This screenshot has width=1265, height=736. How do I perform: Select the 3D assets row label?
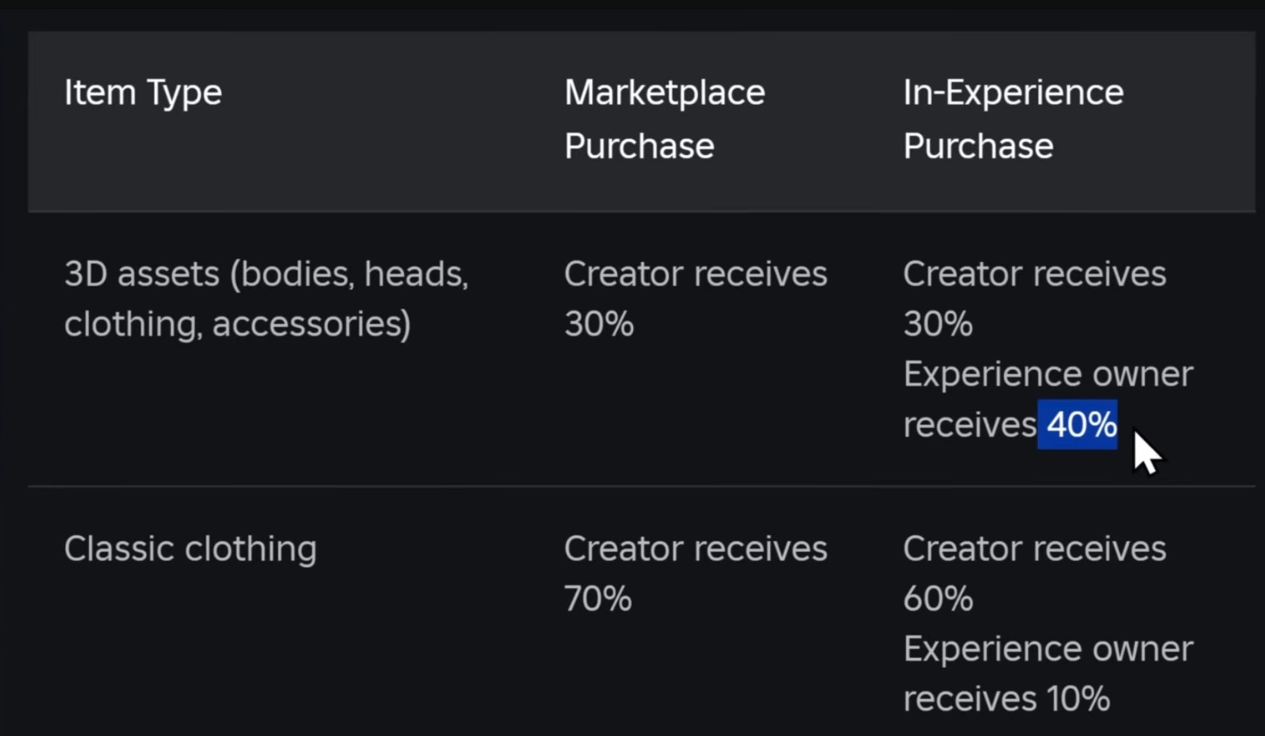(x=266, y=299)
